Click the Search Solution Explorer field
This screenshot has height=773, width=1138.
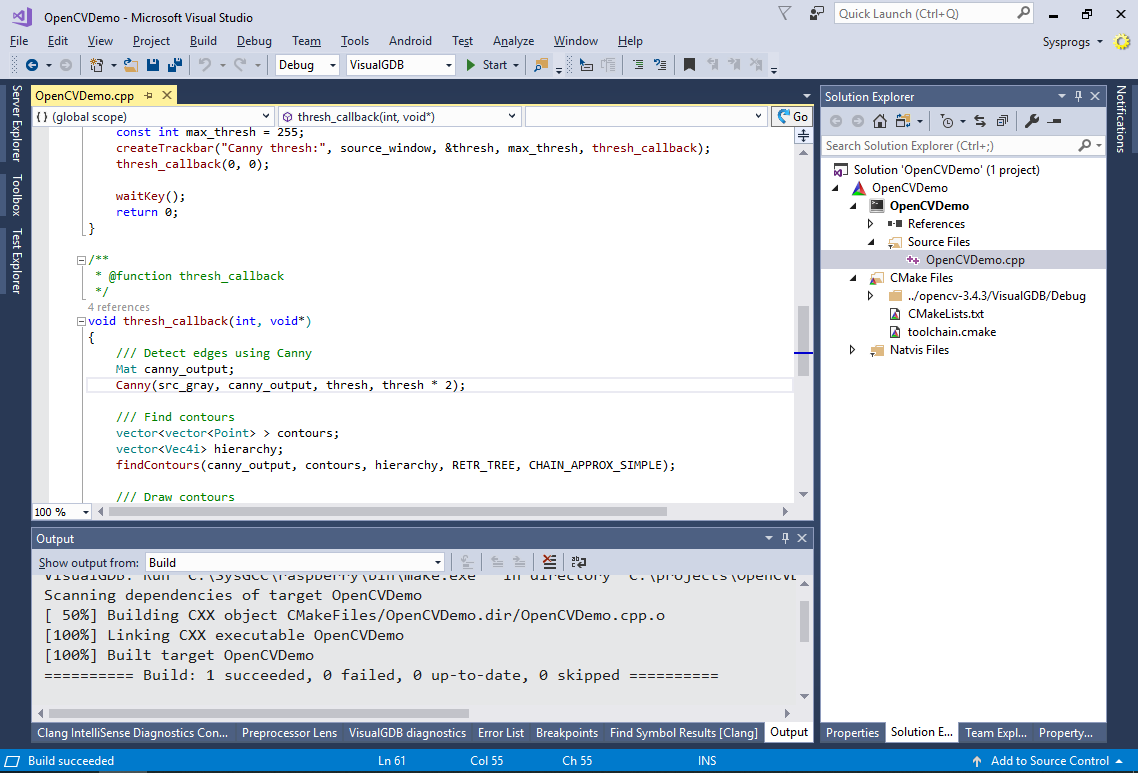point(948,146)
